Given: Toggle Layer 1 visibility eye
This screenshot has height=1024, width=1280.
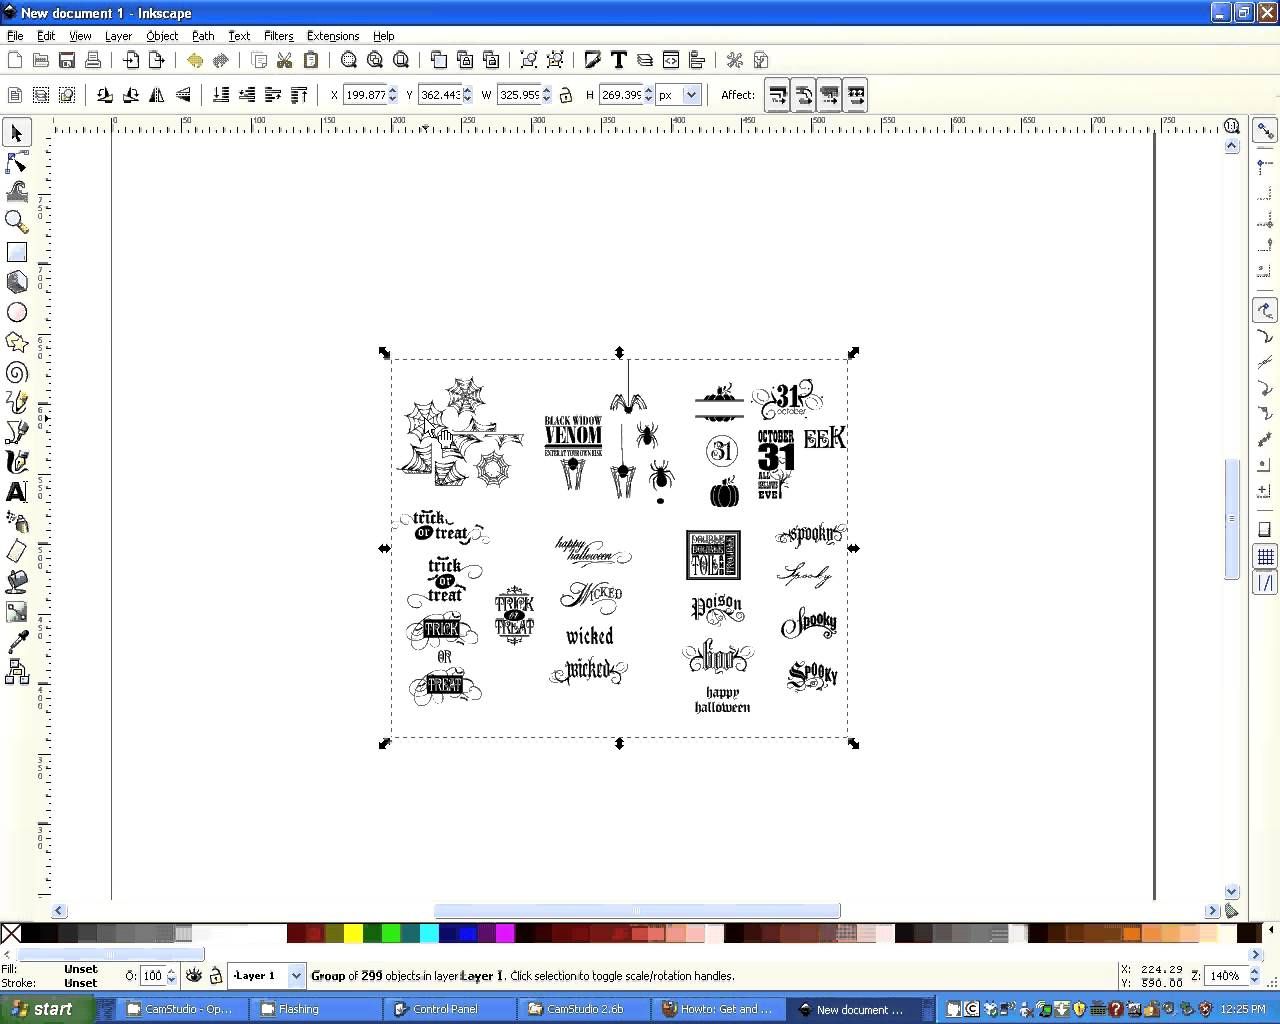Looking at the screenshot, I should coord(194,975).
